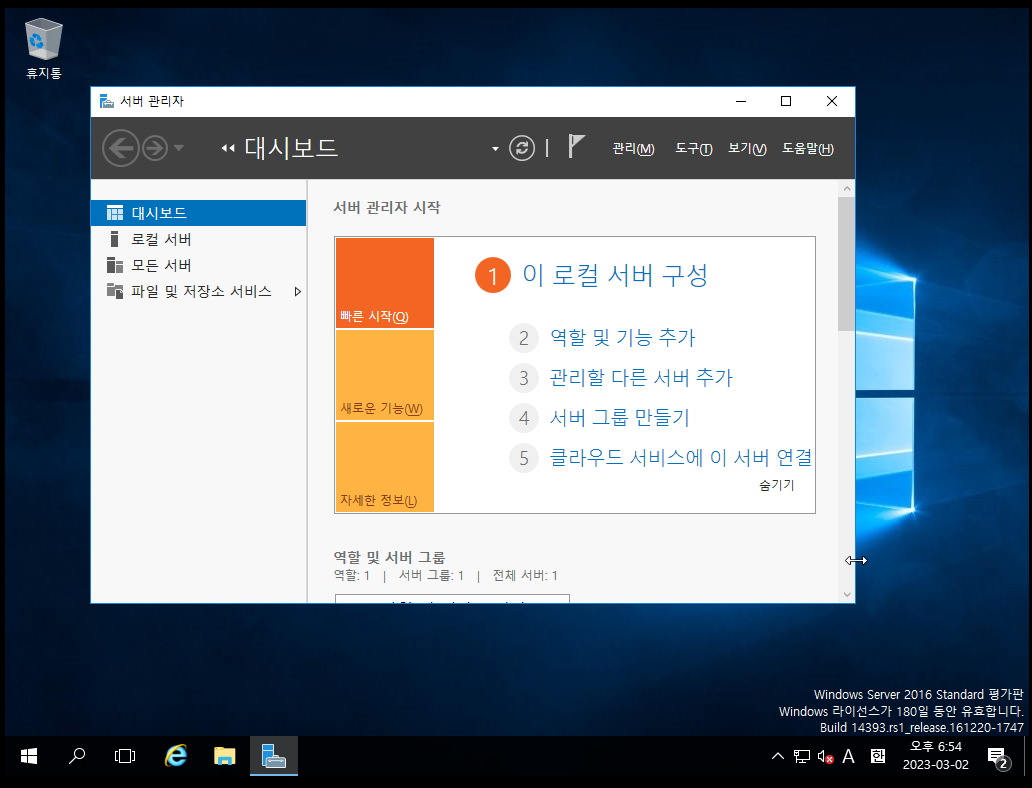Open the notifications flag icon
1032x788 pixels.
tap(576, 145)
